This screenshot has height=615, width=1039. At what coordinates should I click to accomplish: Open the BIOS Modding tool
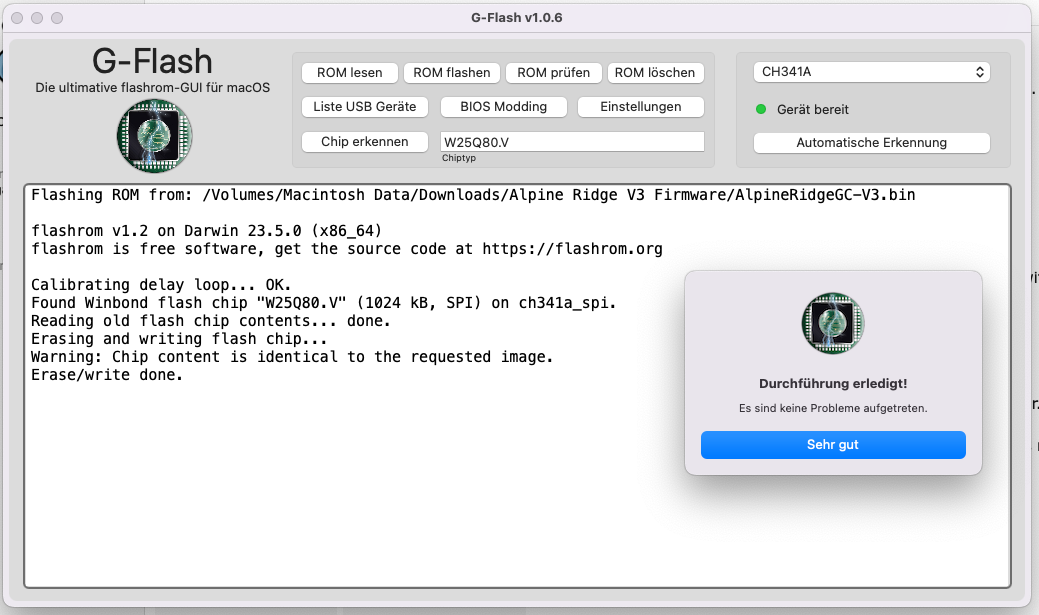coord(504,107)
